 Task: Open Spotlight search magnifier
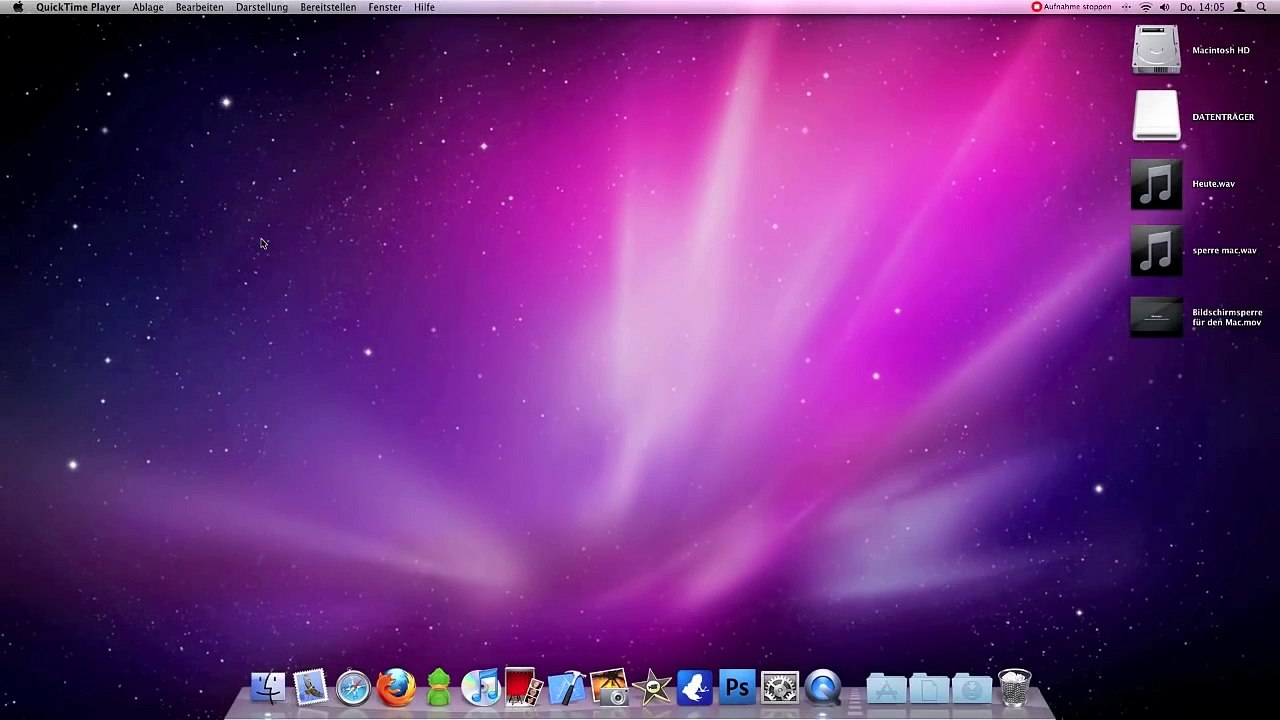[1262, 7]
